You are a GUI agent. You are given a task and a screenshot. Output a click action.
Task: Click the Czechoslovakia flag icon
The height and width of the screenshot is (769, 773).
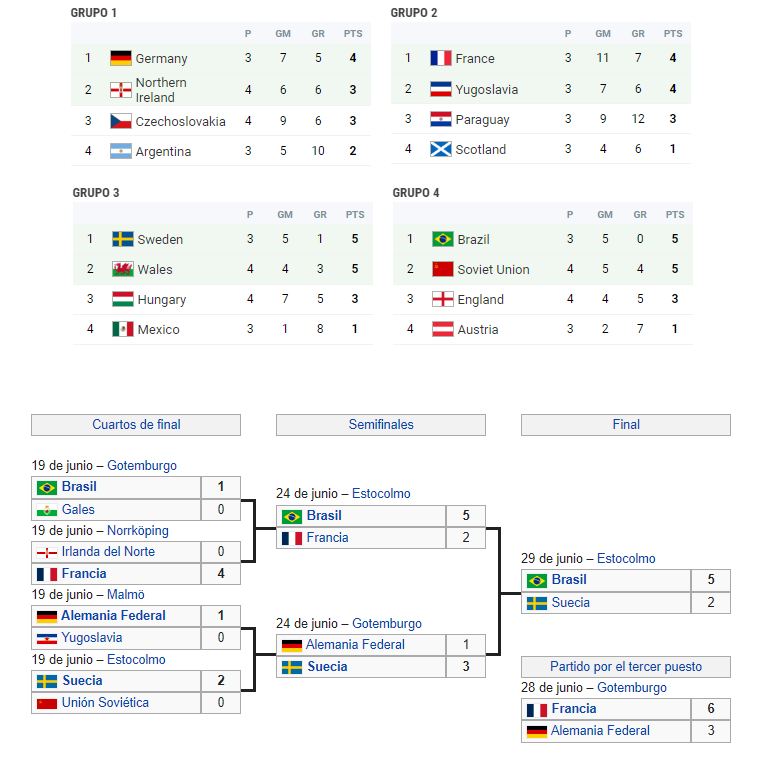point(121,121)
